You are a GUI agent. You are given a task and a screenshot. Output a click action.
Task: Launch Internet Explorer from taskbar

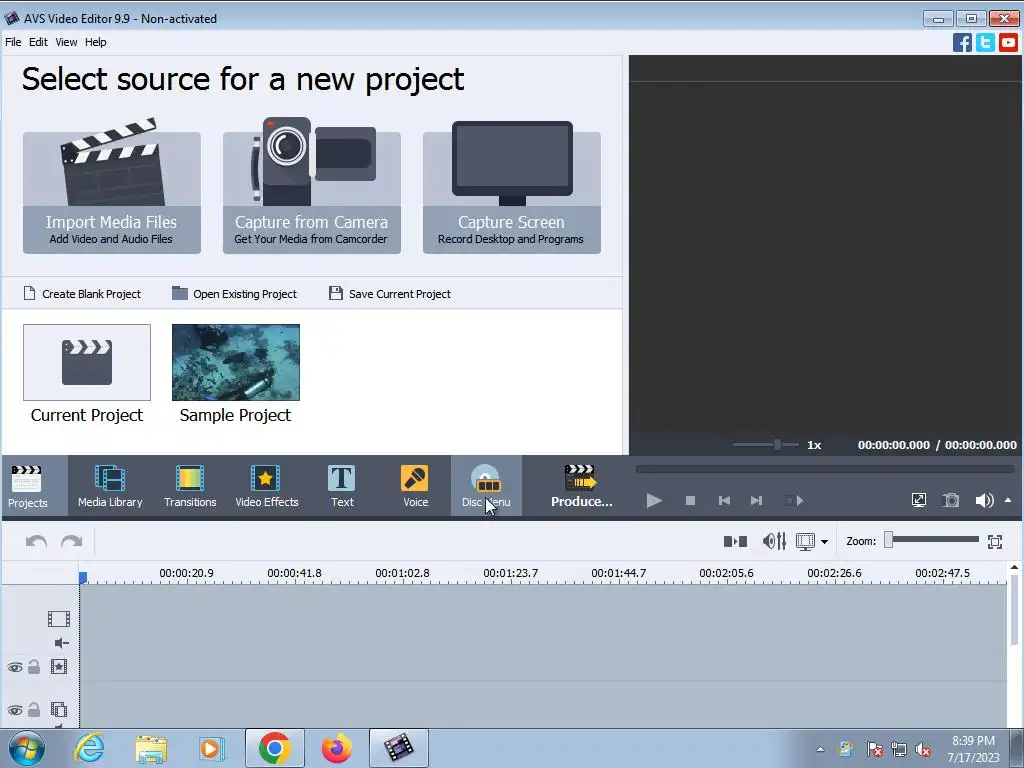click(x=89, y=748)
